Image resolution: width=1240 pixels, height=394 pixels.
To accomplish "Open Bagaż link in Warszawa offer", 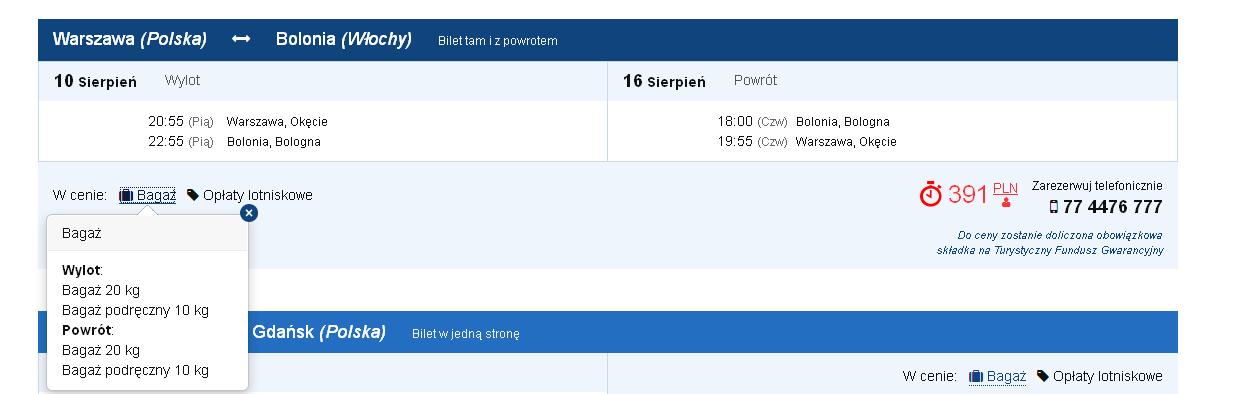I will 155,196.
